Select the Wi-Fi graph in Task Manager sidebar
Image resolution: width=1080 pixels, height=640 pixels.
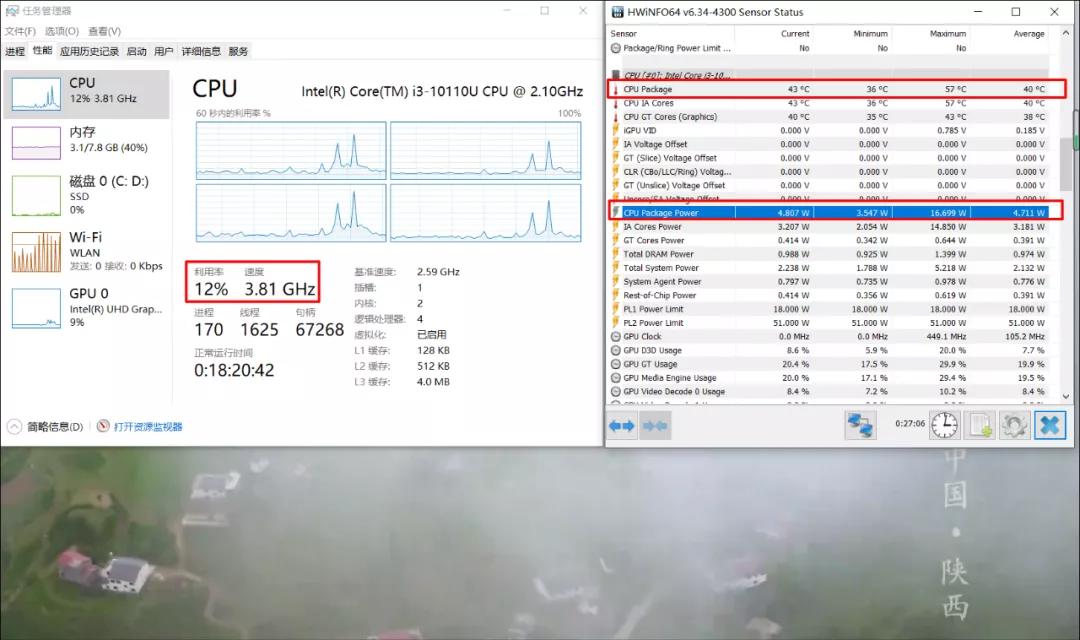88,248
